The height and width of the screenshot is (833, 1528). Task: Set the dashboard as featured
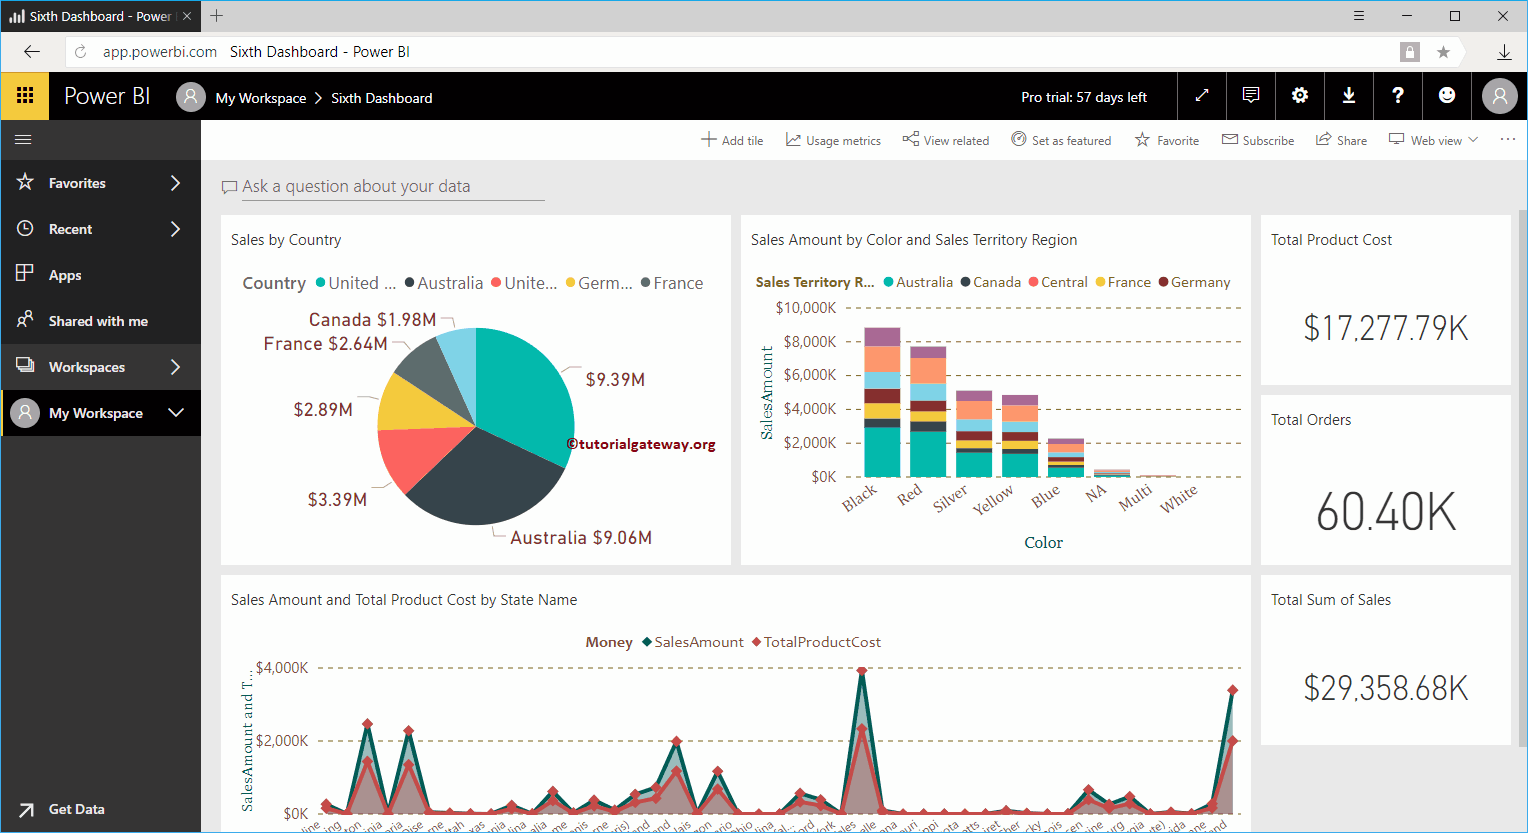pos(1061,140)
